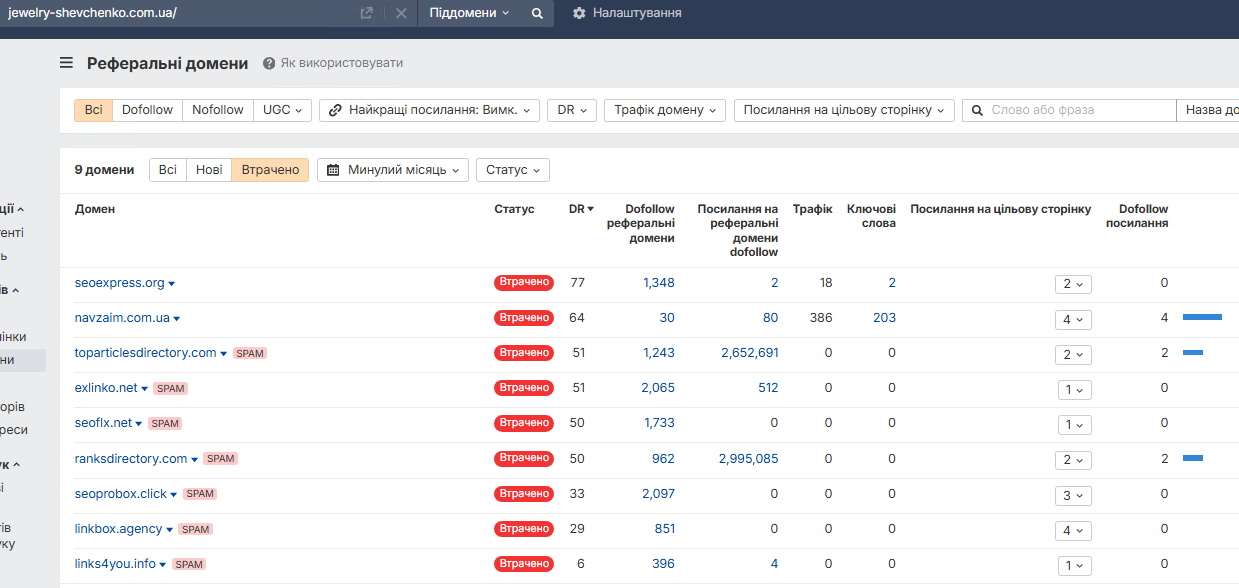The image size is (1239, 588).
Task: Click the Як використовувати help icon
Action: point(269,63)
